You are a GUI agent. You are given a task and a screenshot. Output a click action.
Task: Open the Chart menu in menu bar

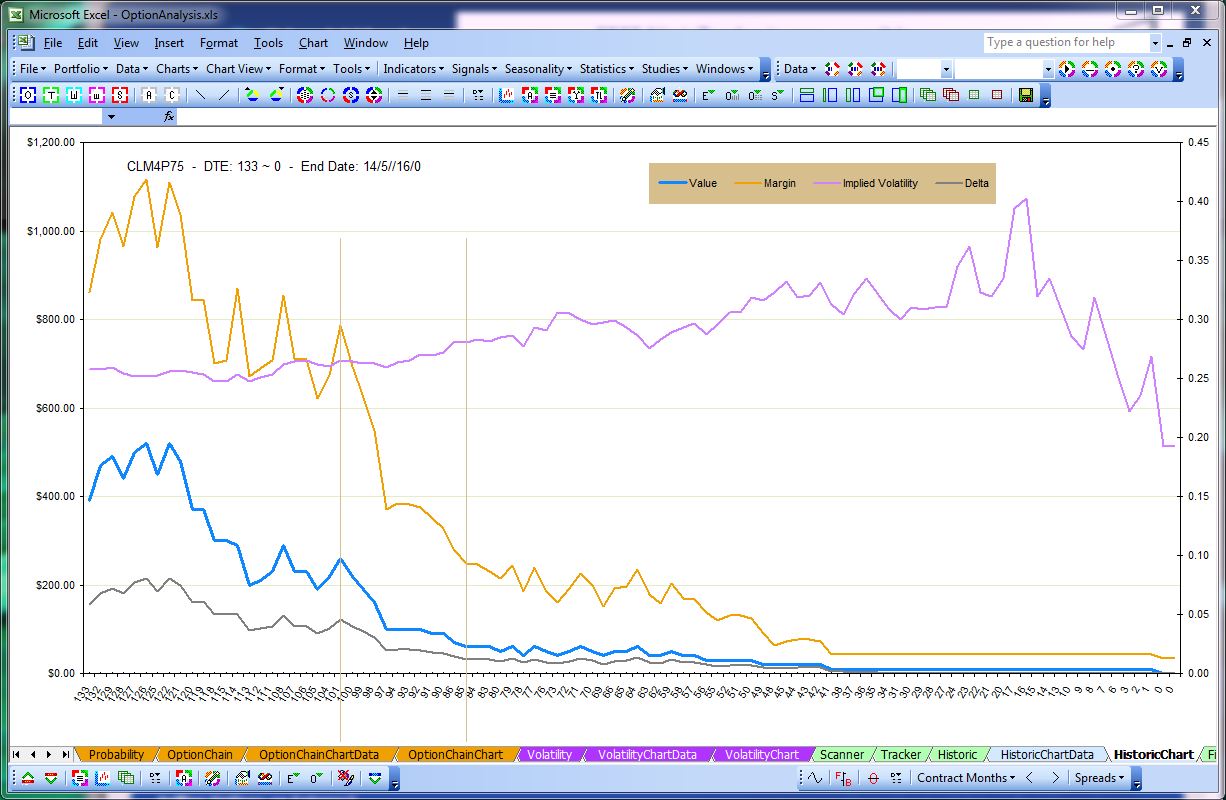tap(313, 43)
